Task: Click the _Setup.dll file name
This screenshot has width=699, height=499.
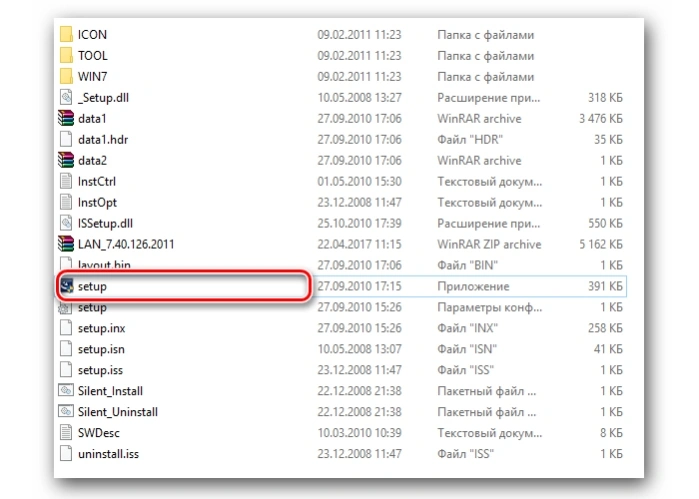Action: (x=103, y=98)
